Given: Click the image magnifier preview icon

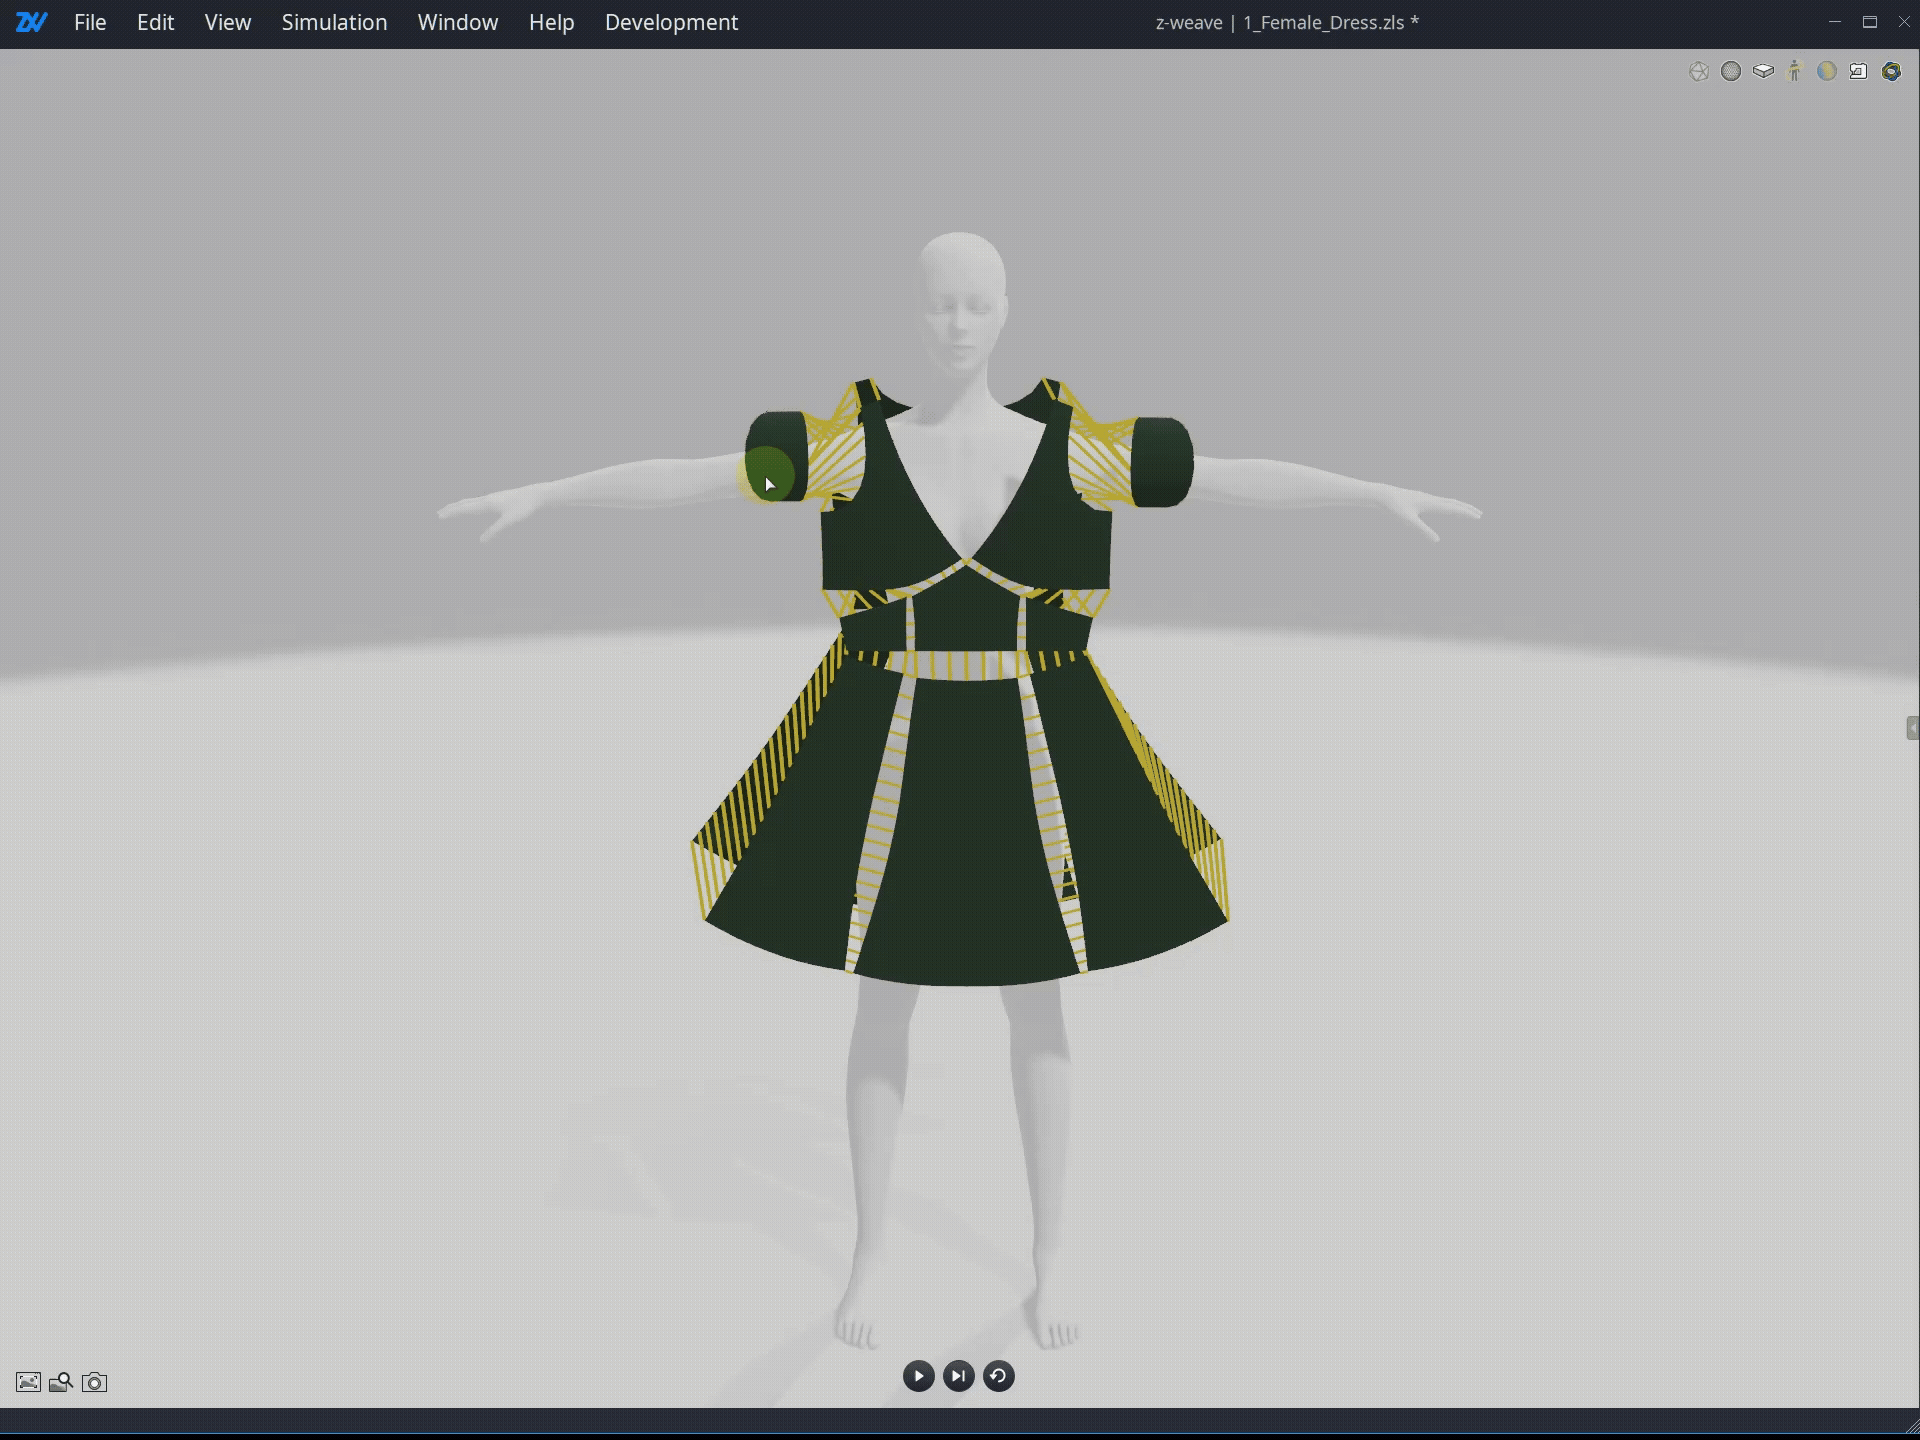Looking at the screenshot, I should pos(61,1382).
